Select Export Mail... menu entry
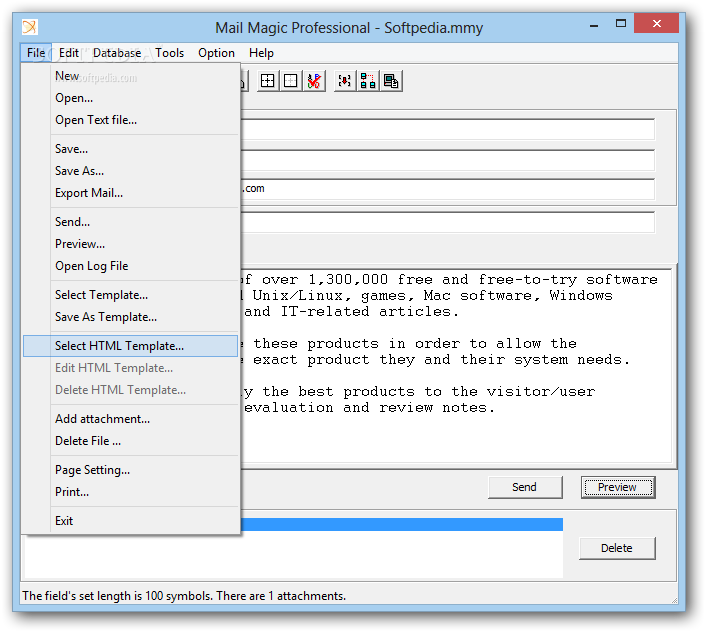The width and height of the screenshot is (706, 632). [x=131, y=193]
